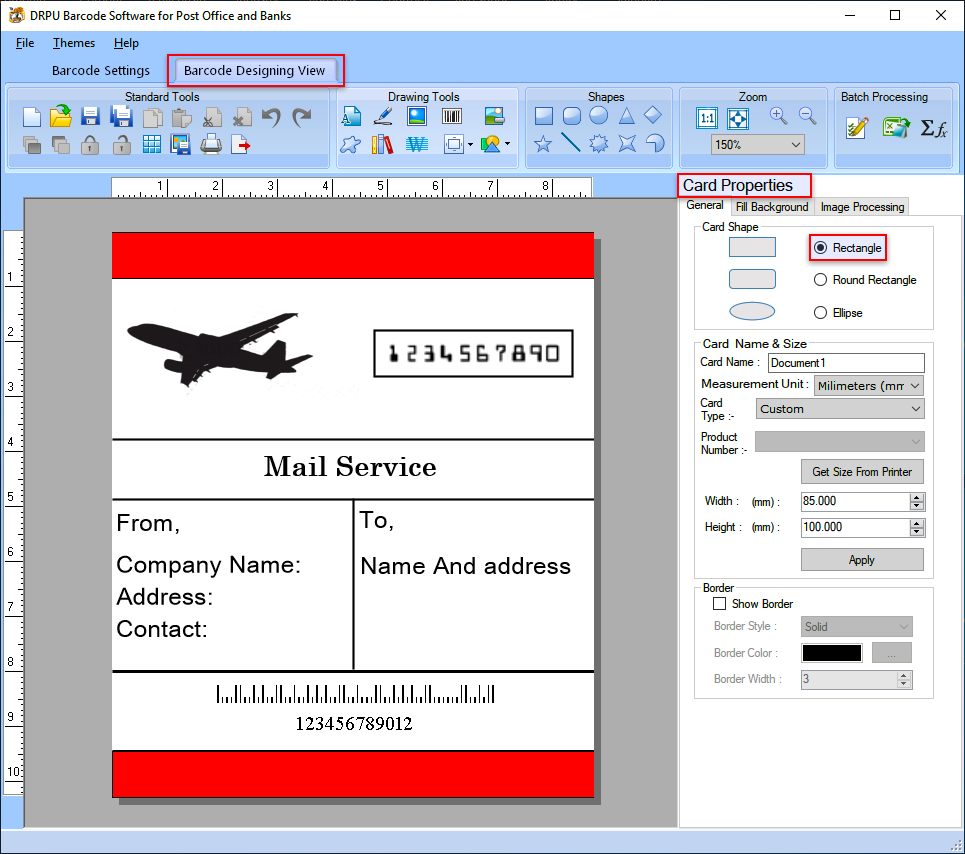Open file with the yellow folder icon
Image resolution: width=965 pixels, height=854 pixels.
60,116
